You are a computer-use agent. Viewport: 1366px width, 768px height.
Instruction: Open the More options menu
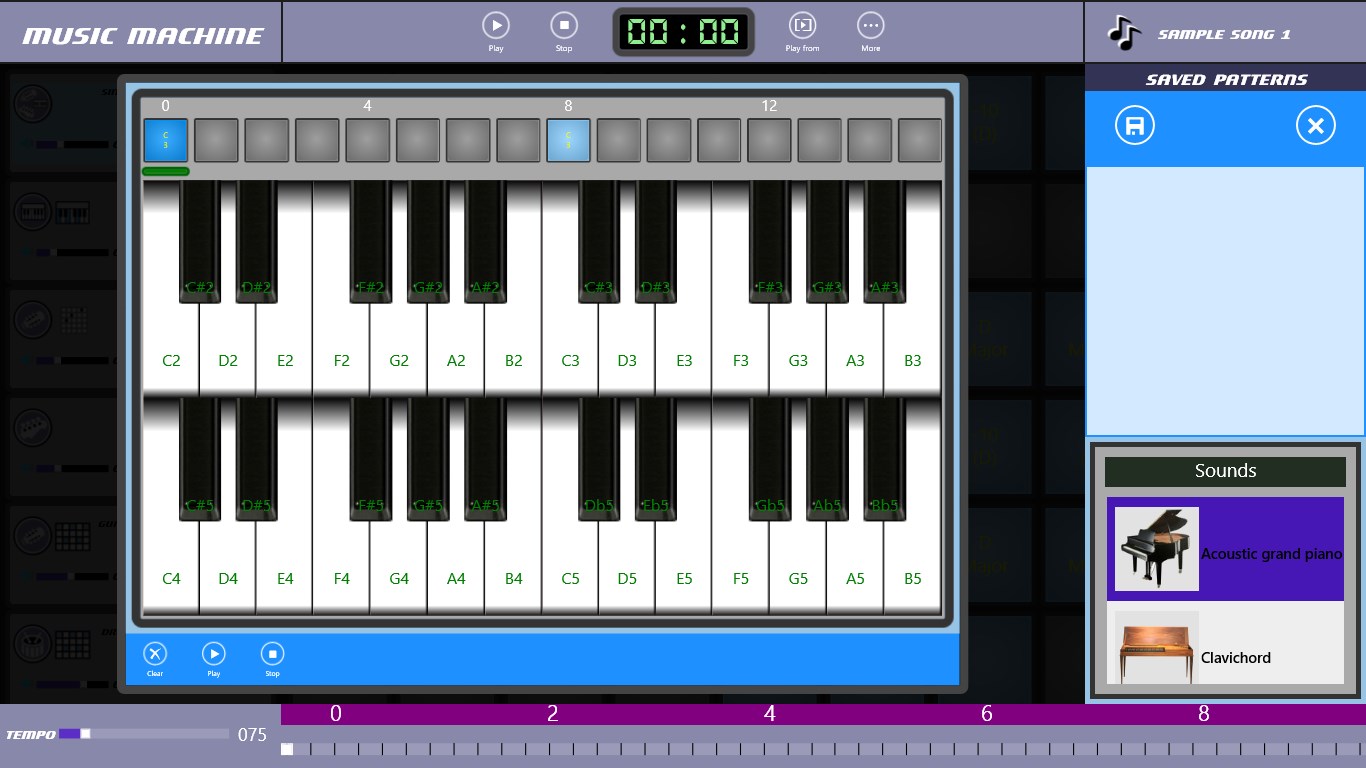tap(870, 26)
